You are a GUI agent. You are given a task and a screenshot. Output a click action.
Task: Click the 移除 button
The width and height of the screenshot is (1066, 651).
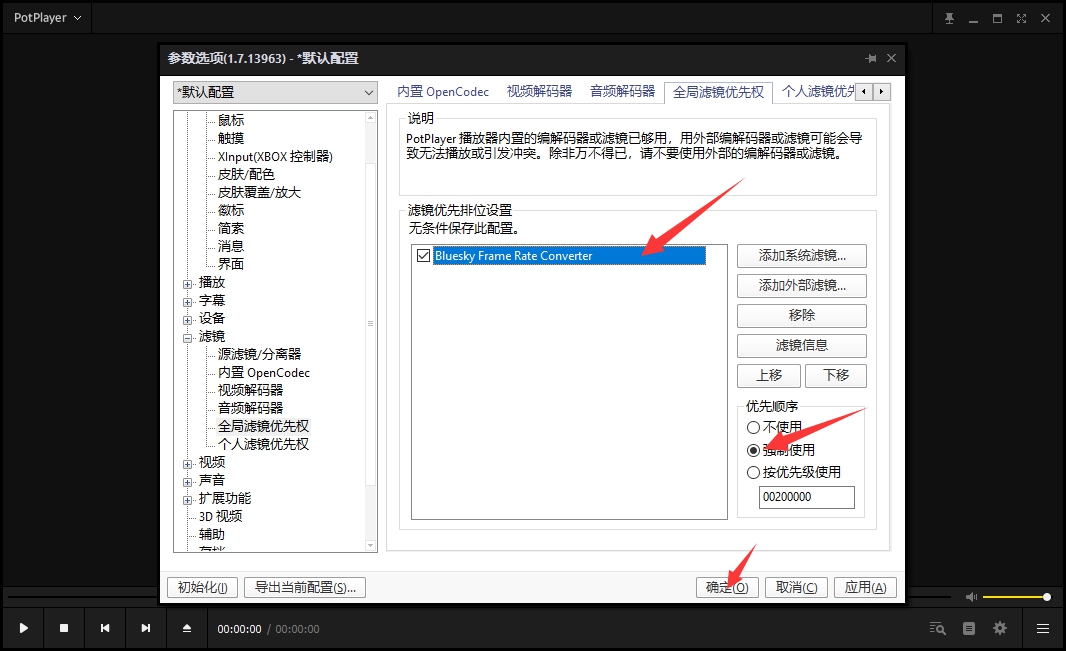point(802,315)
